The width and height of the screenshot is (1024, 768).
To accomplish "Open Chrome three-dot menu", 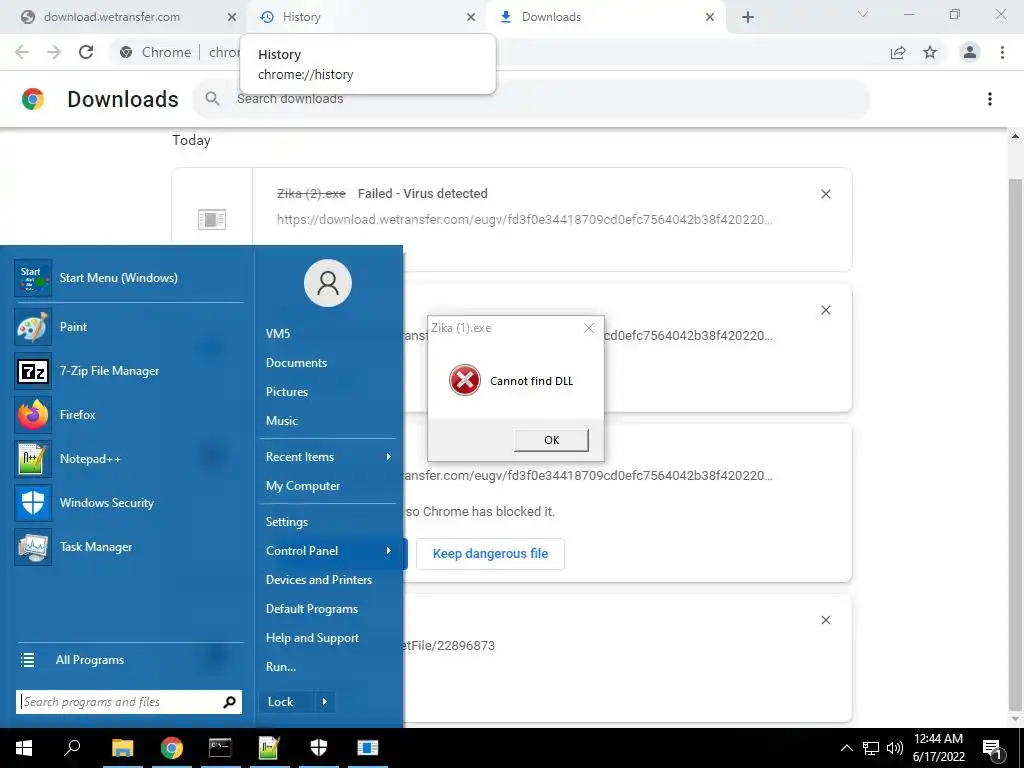I will pos(1002,52).
